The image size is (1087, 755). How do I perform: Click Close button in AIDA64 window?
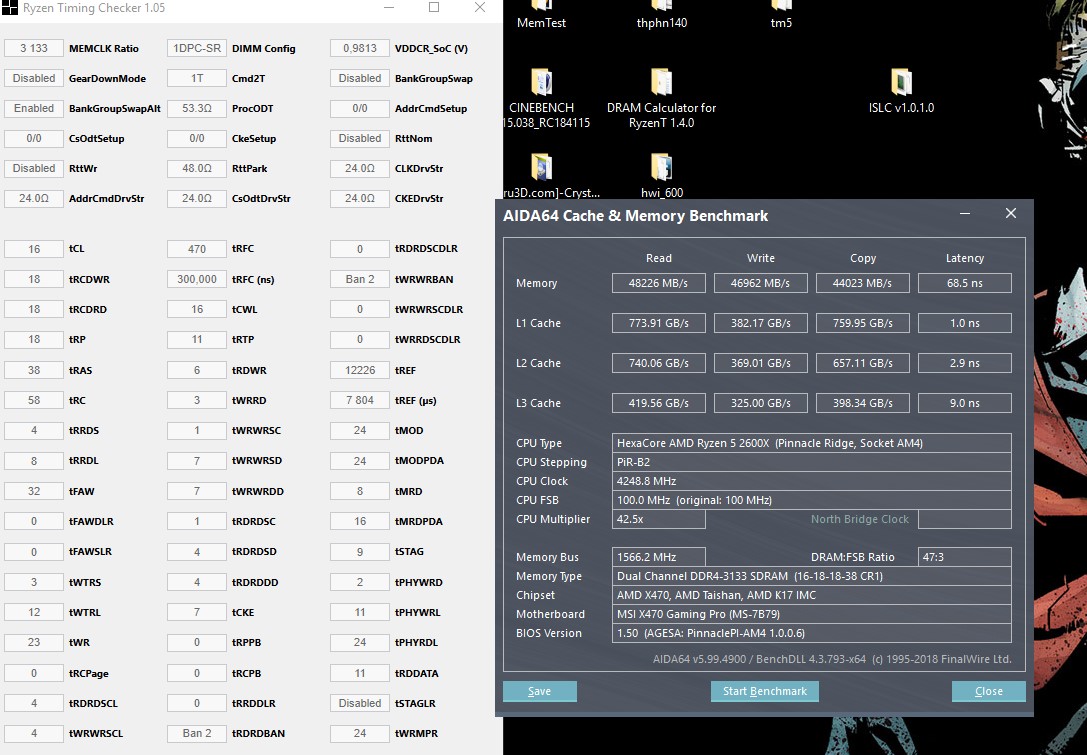pos(989,691)
